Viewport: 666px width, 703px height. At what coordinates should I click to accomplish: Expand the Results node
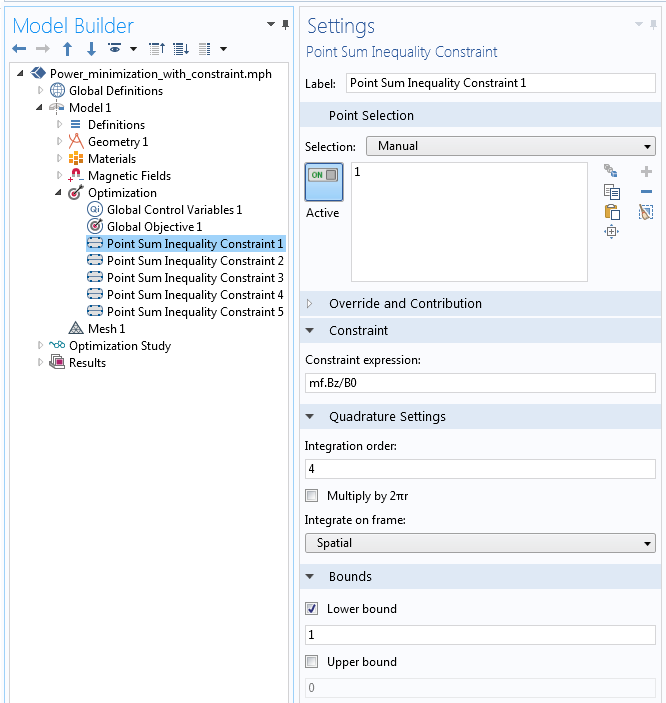pyautogui.click(x=40, y=362)
